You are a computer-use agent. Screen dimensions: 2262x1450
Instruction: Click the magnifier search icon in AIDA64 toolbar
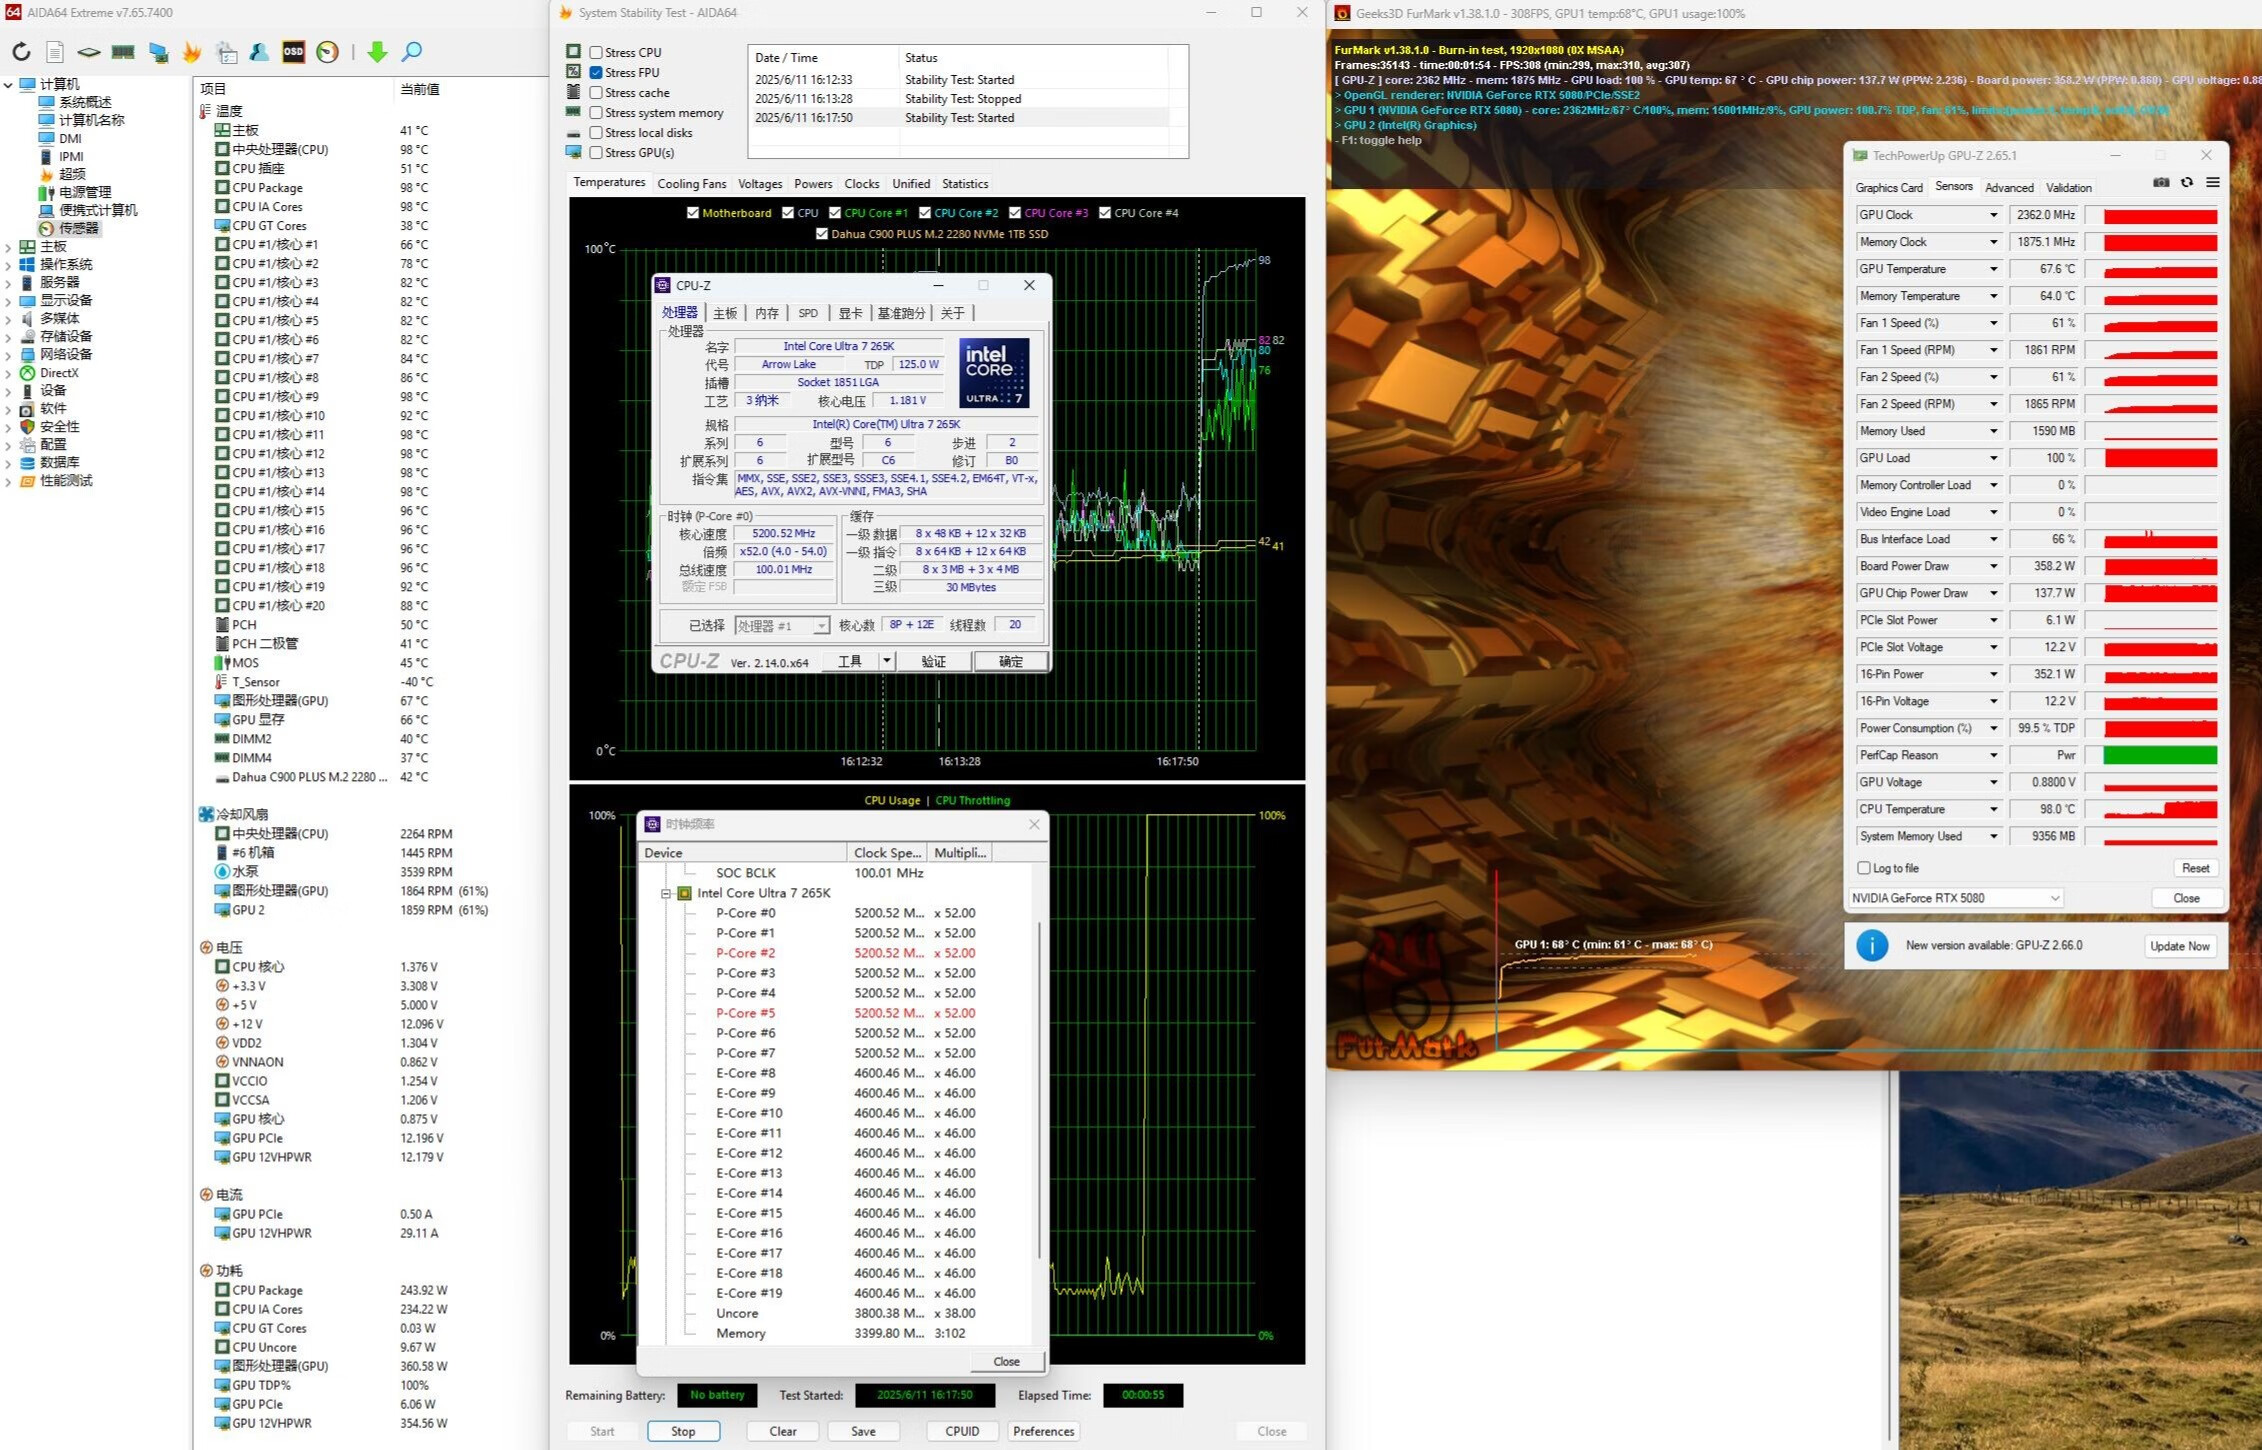click(411, 52)
